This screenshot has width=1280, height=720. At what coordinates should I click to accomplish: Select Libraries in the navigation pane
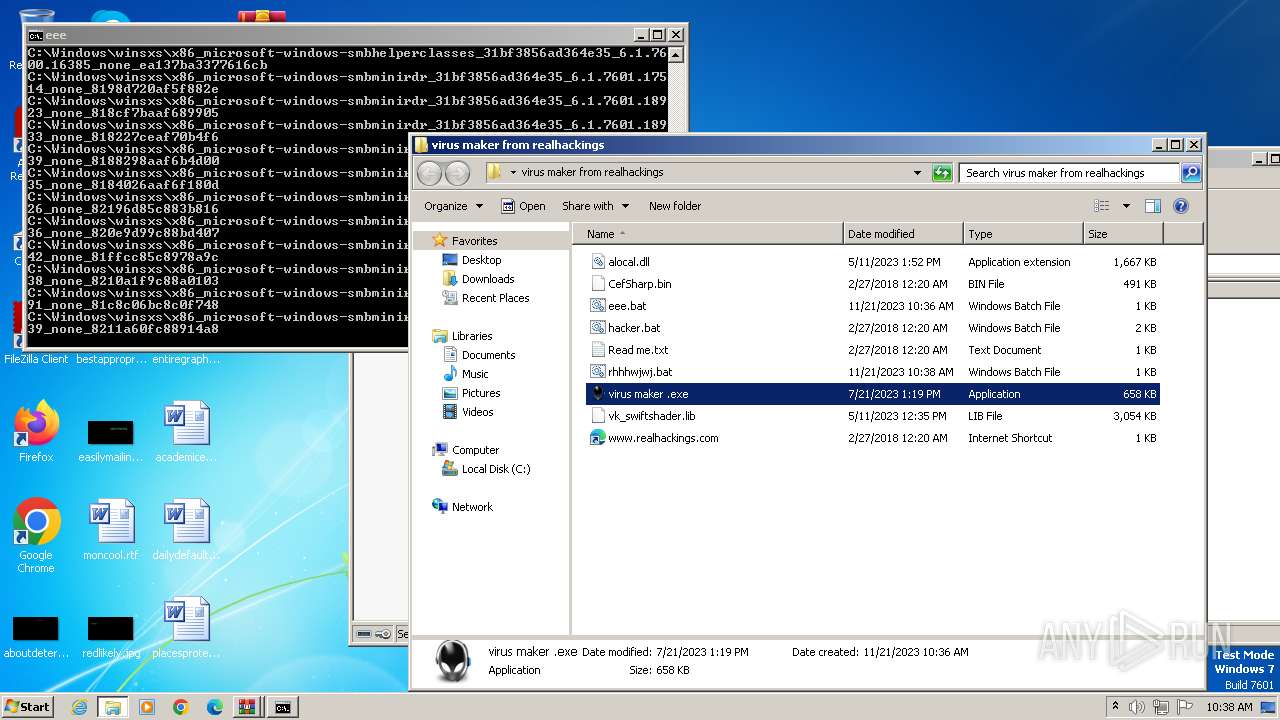472,336
